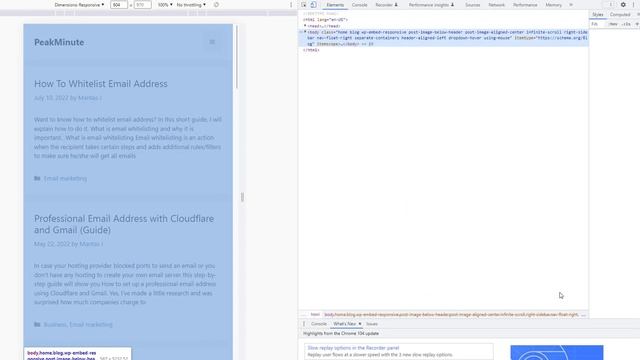
Task: Select the Computed sidebar tab
Action: point(620,15)
